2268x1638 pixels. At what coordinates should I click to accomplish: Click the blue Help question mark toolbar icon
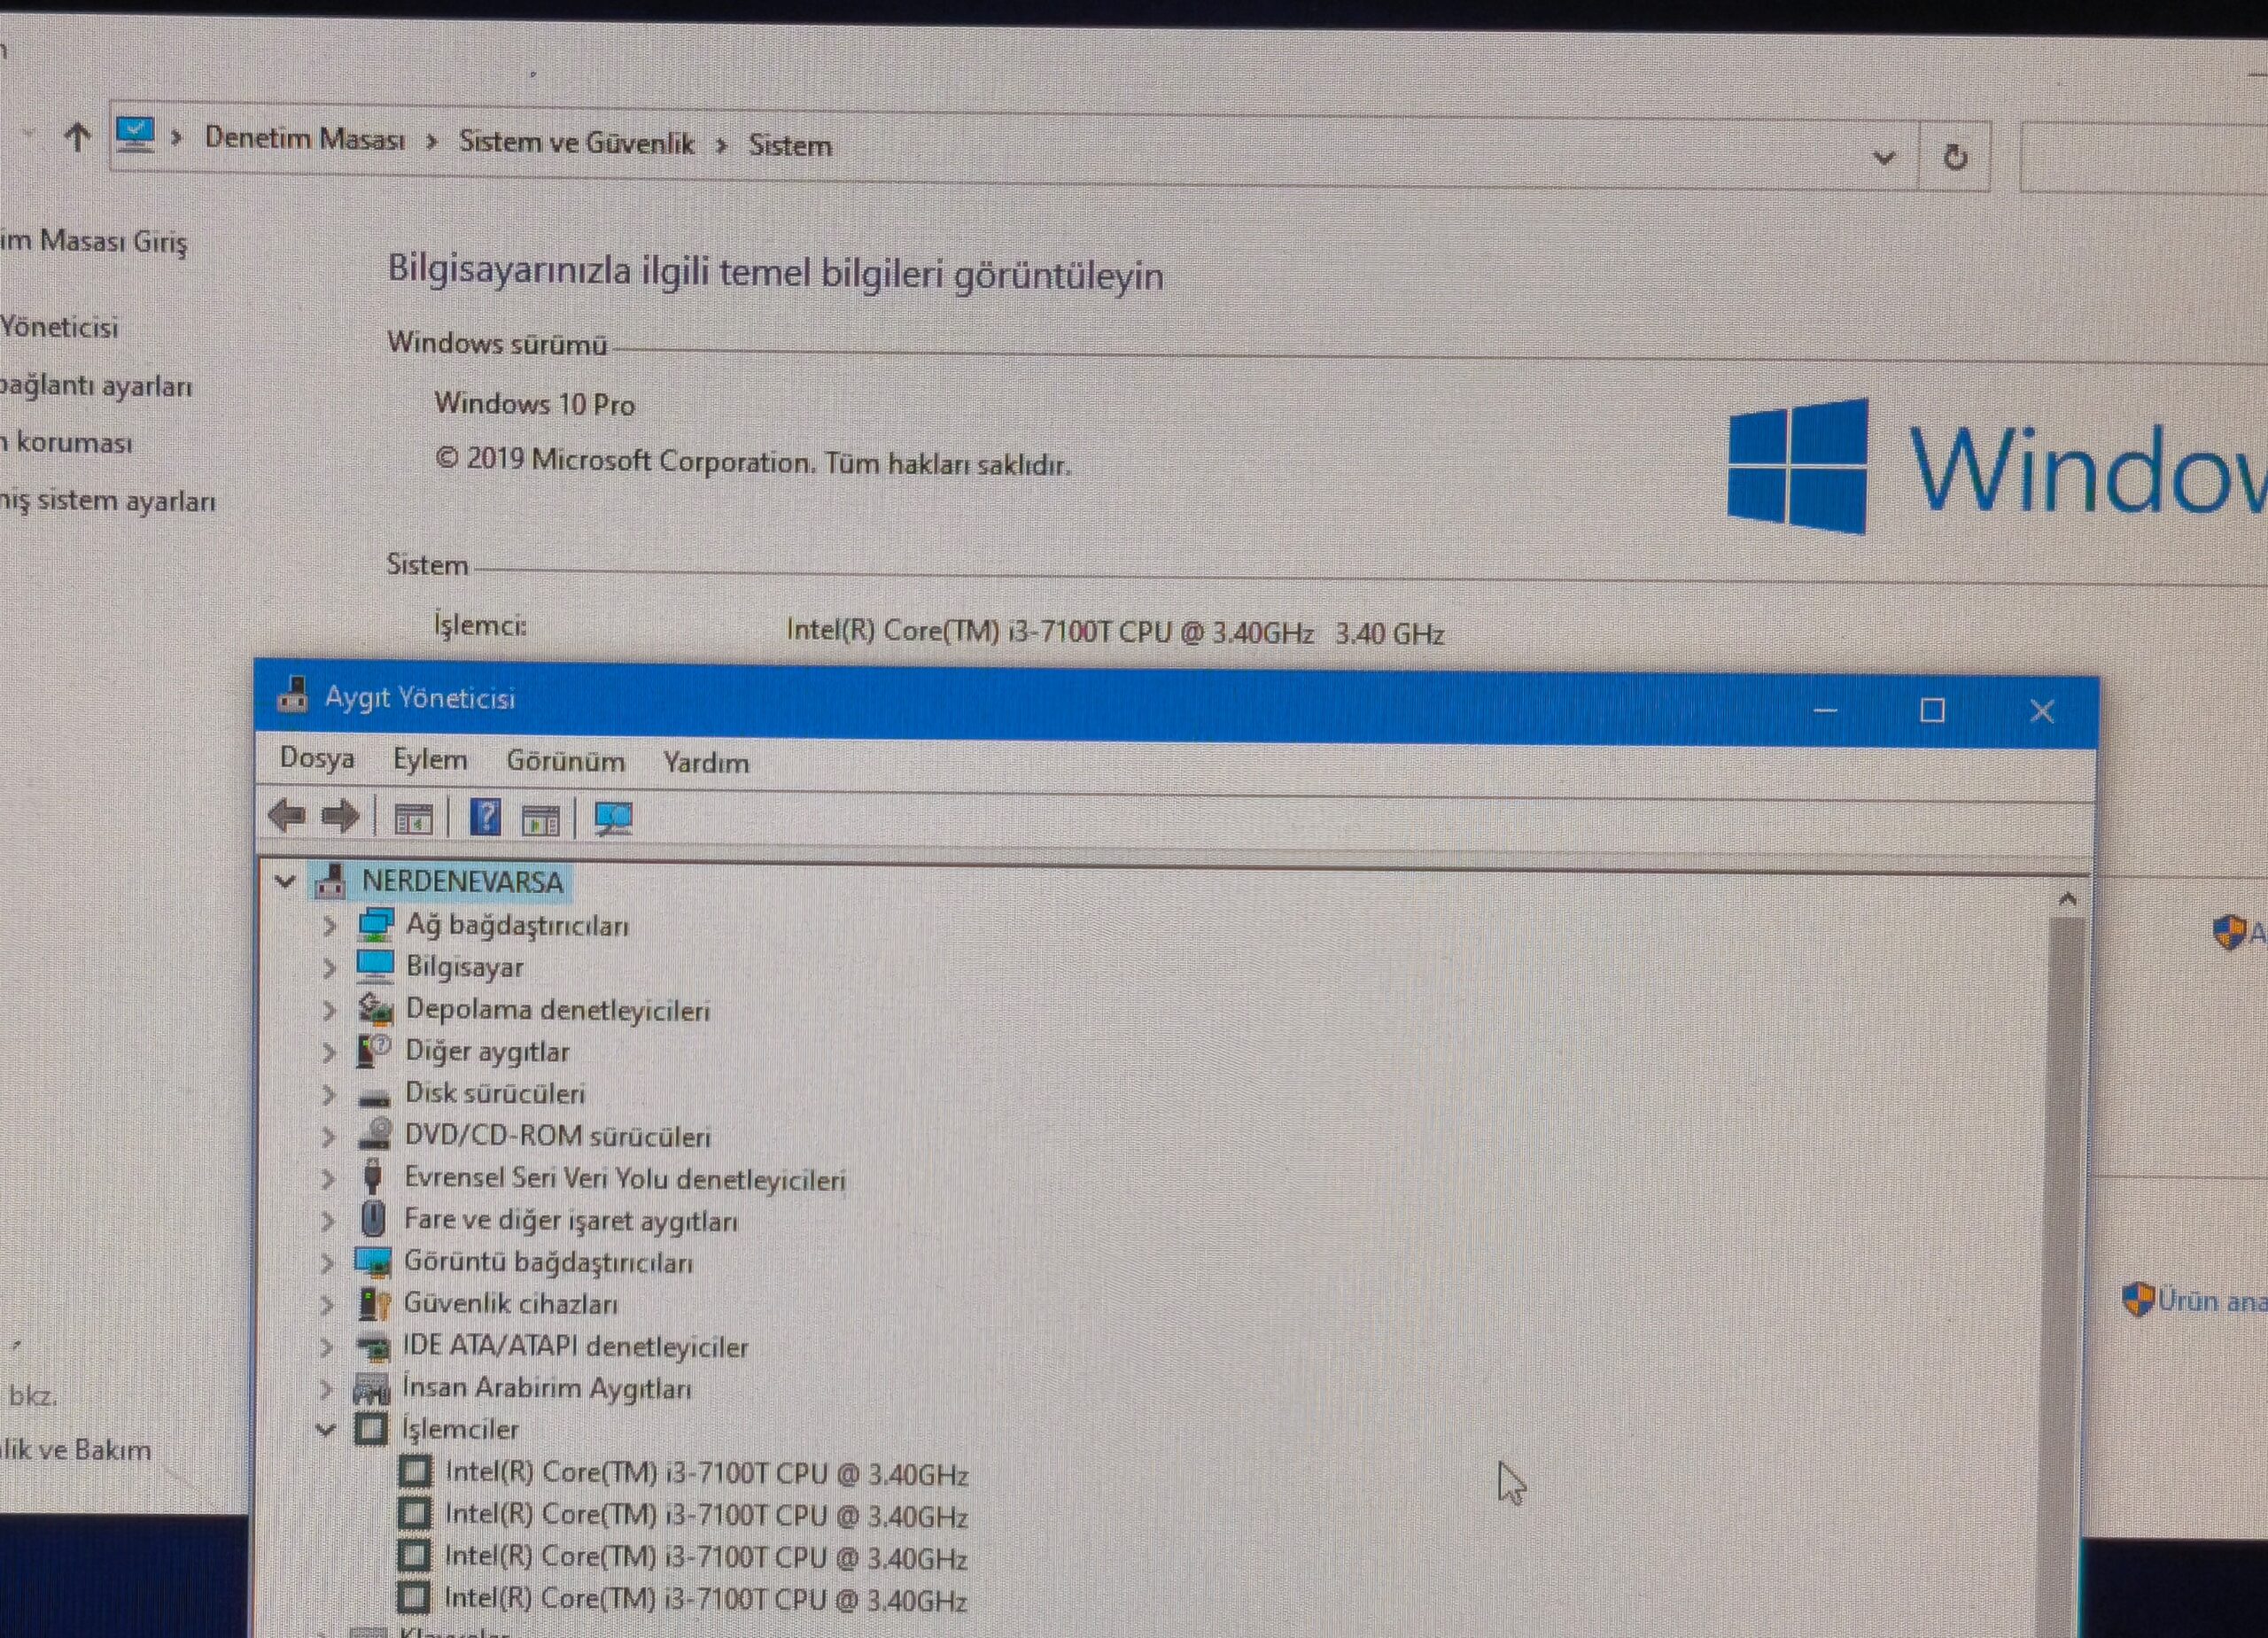pos(485,818)
